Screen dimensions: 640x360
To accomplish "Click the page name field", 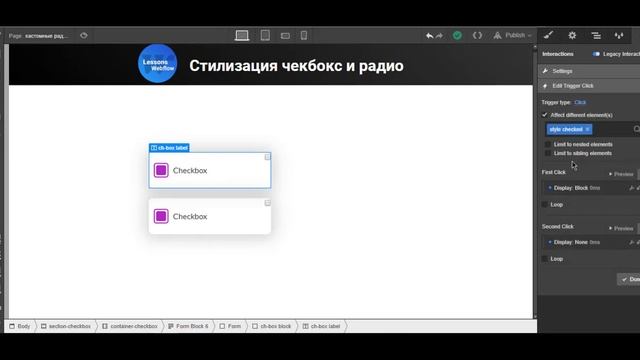I will 47,36.
